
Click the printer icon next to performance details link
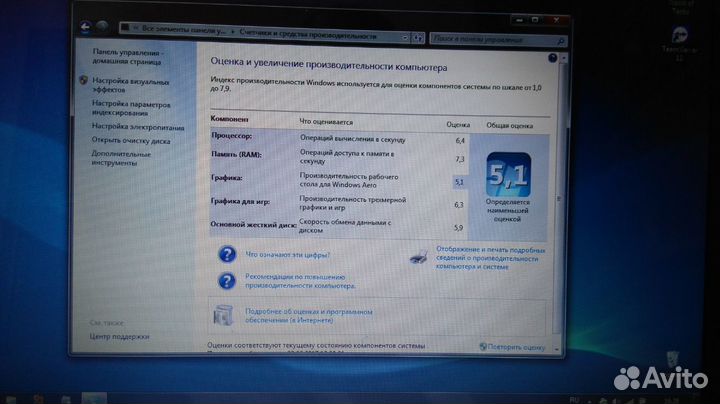[419, 258]
